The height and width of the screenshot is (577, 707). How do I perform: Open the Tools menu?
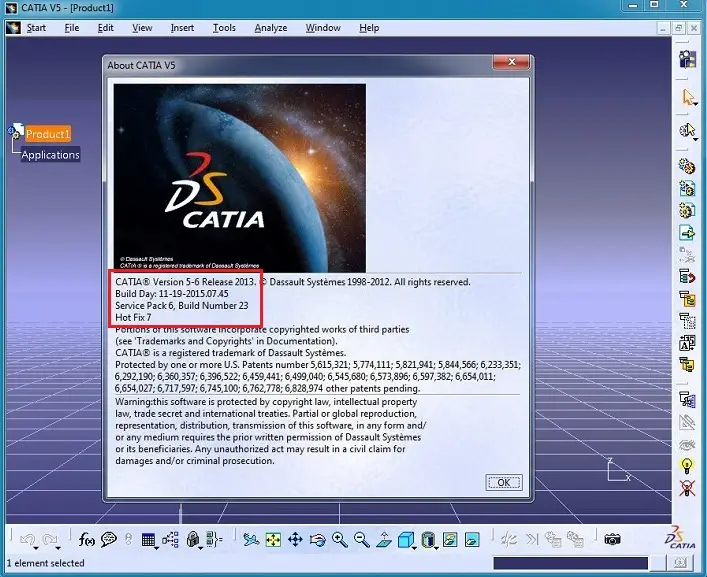[224, 28]
